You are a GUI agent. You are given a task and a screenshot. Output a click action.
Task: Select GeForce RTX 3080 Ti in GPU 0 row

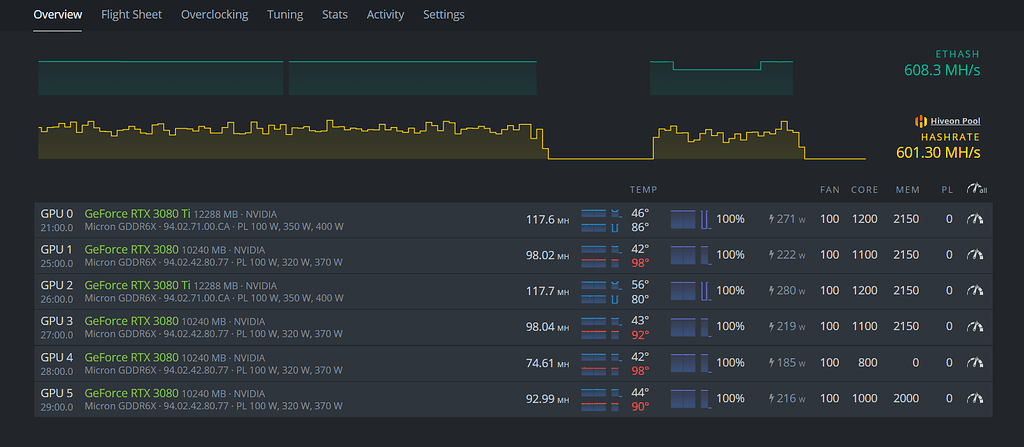coord(137,213)
